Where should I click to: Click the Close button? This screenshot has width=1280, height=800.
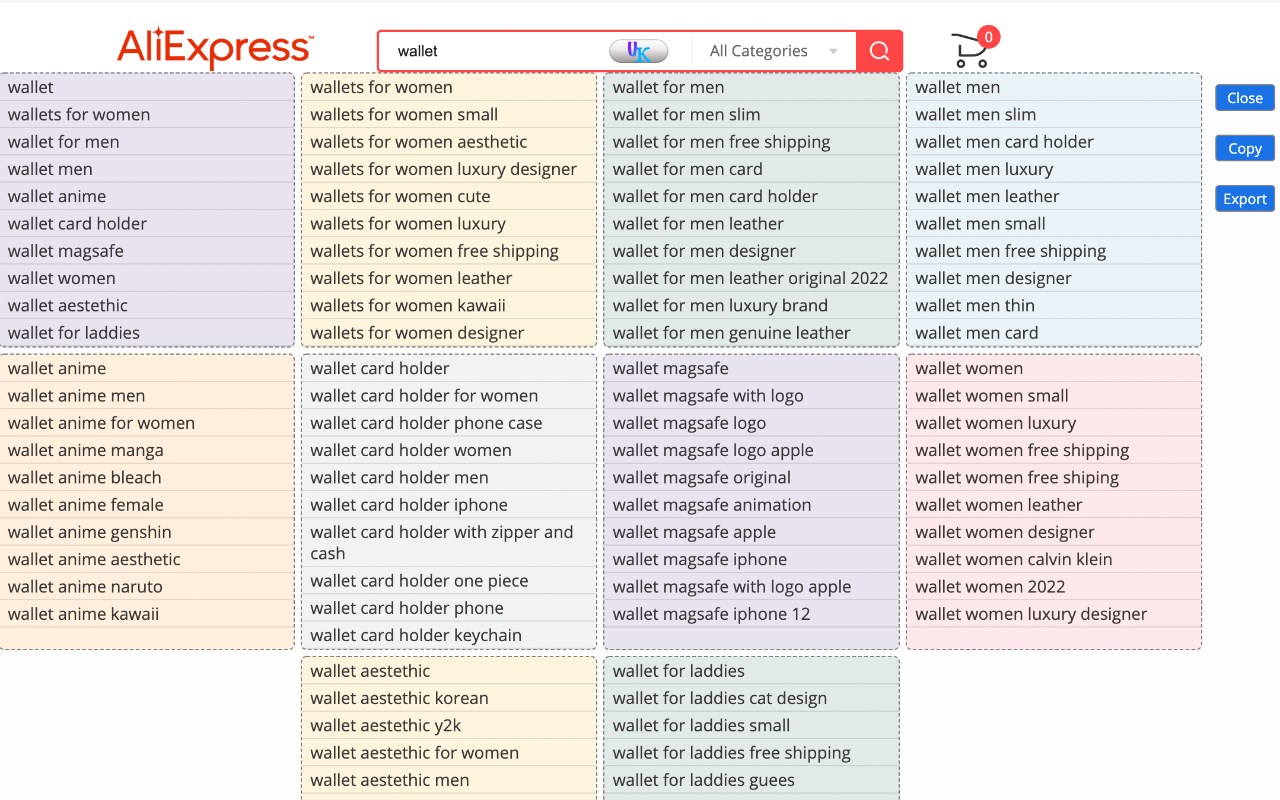coord(1245,98)
